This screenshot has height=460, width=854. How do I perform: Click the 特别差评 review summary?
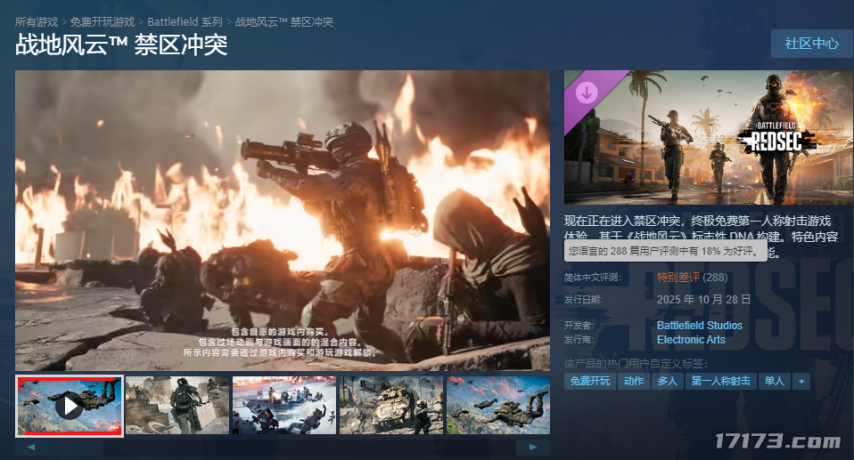[677, 277]
